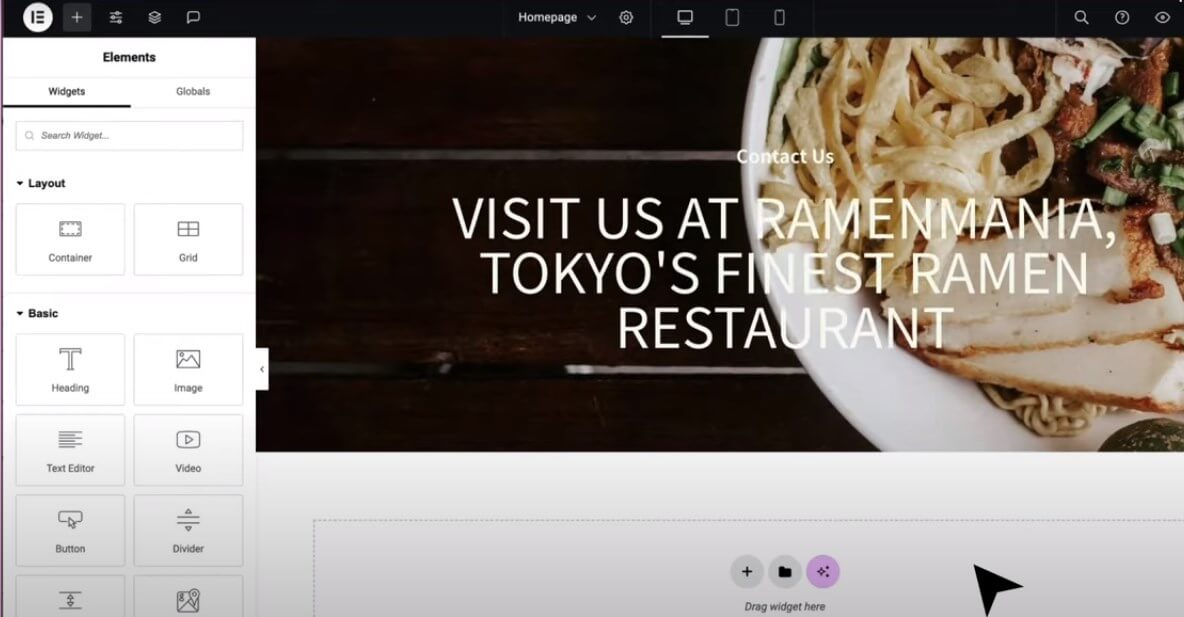Screen dimensions: 1184x617
Task: Switch to the Globals tab
Action: [193, 91]
